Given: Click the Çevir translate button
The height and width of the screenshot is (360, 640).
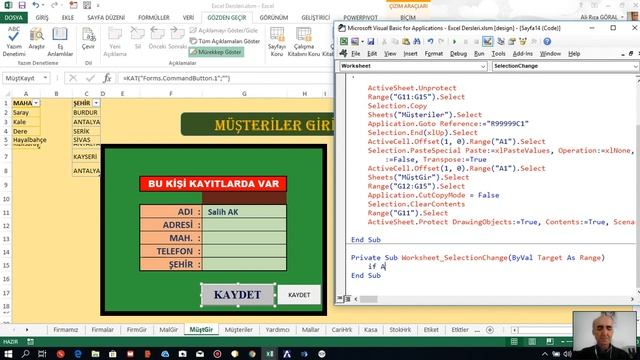Looking at the screenshot, I should tap(88, 39).
